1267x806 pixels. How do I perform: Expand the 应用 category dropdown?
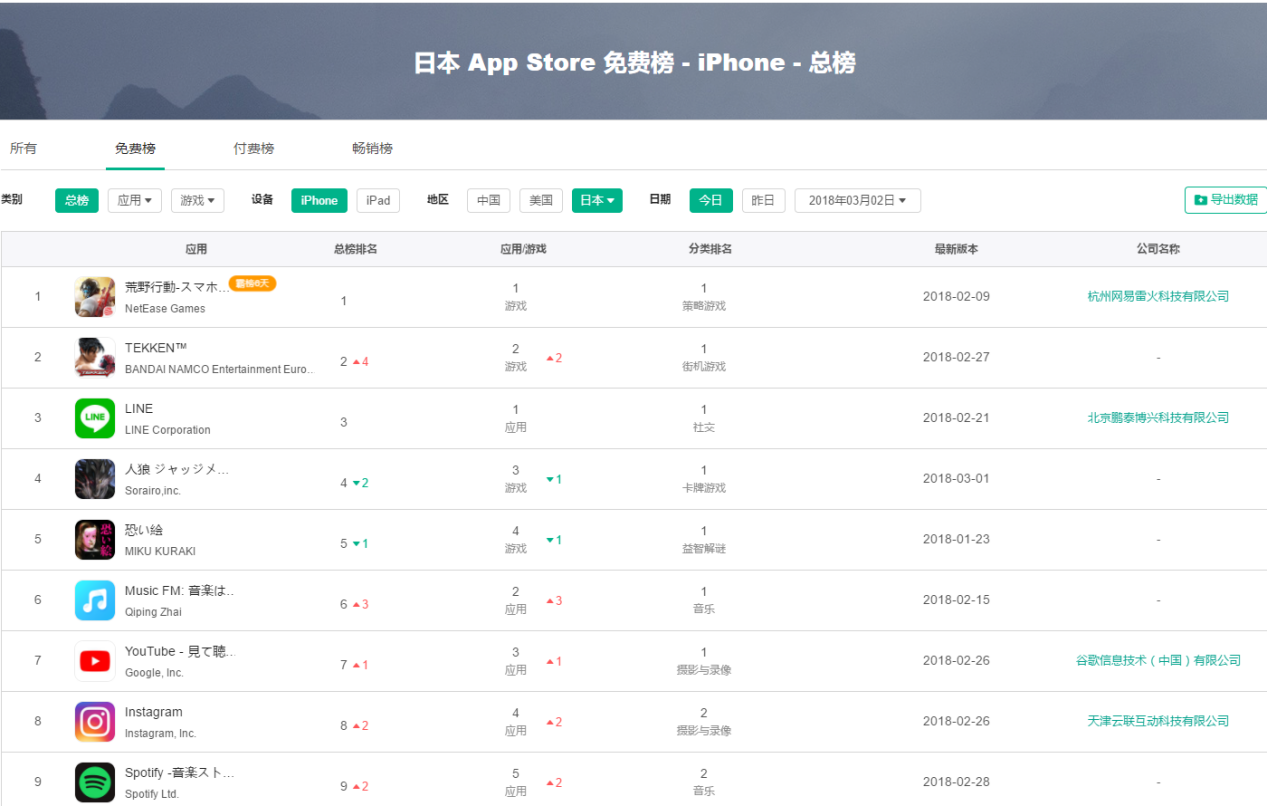click(x=134, y=200)
